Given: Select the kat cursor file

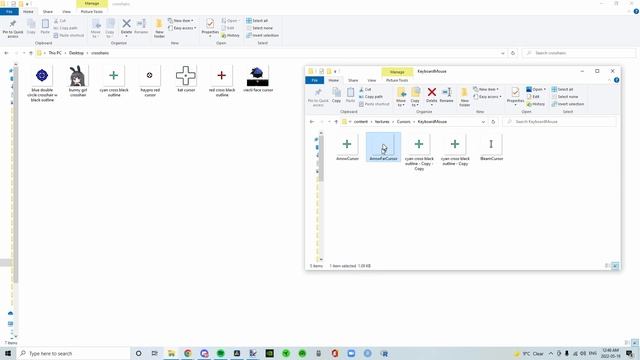Looking at the screenshot, I should [x=186, y=79].
